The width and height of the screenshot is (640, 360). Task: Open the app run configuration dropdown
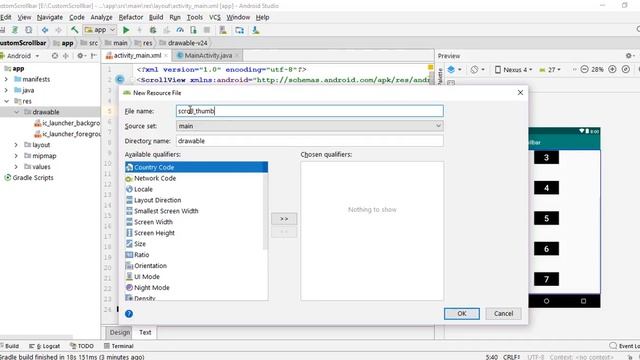click(100, 30)
